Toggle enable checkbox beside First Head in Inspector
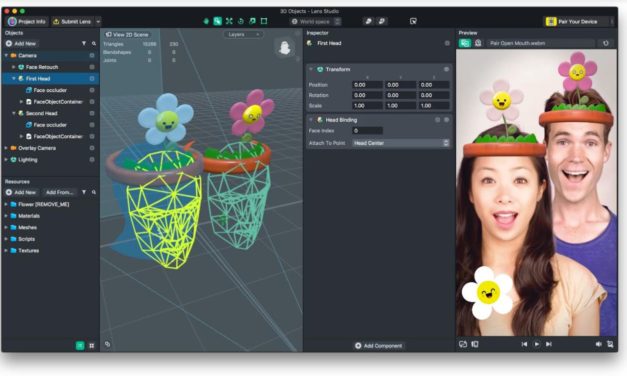Viewport: 627px width, 376px height. (447, 43)
